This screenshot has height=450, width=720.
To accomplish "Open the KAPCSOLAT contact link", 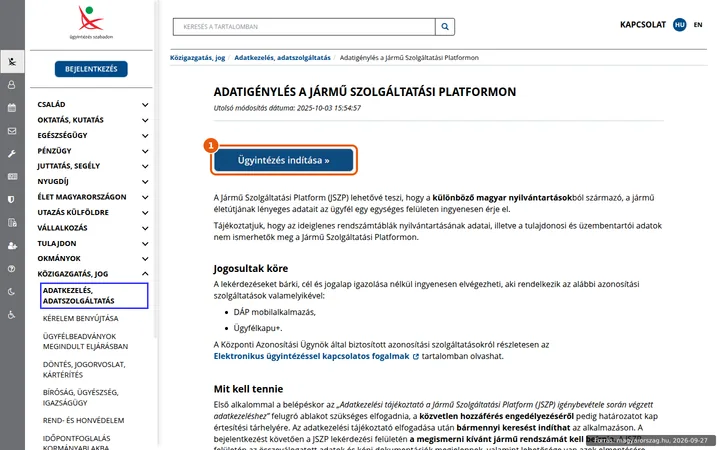I will [643, 25].
